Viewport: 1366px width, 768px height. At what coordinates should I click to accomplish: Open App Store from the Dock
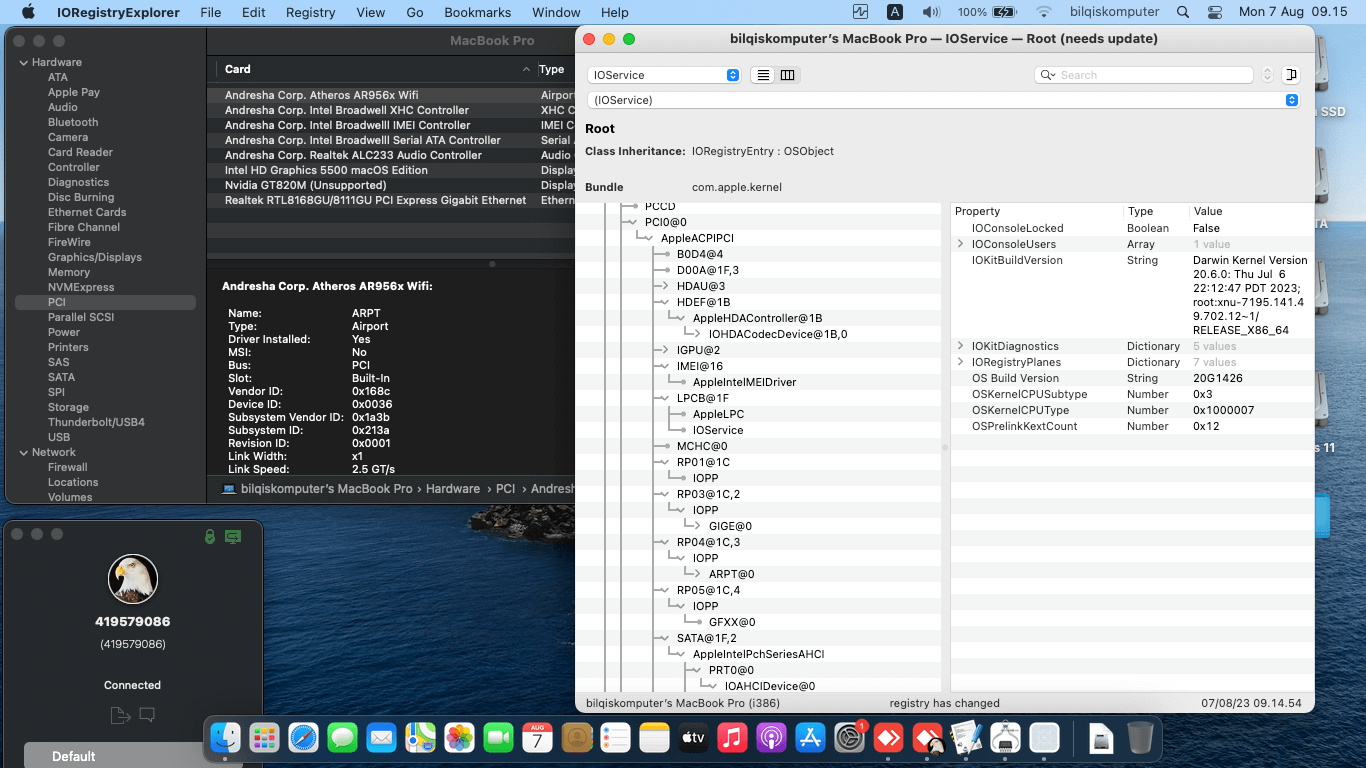point(810,739)
